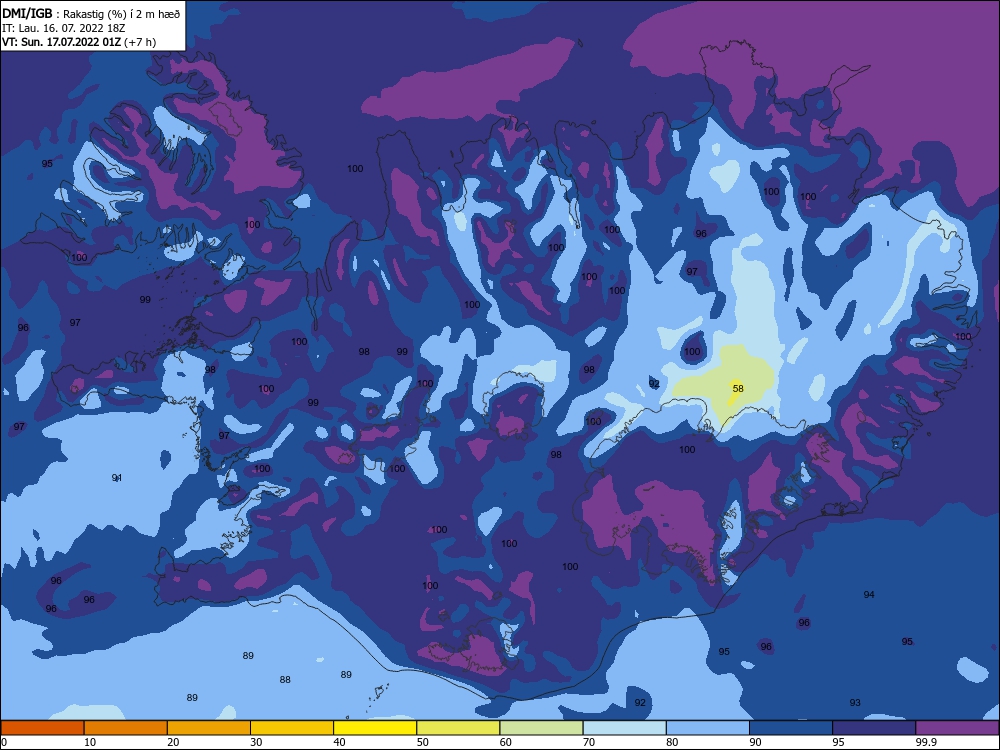
Task: Click the light blue 80-90 legend swatch
Action: click(708, 728)
